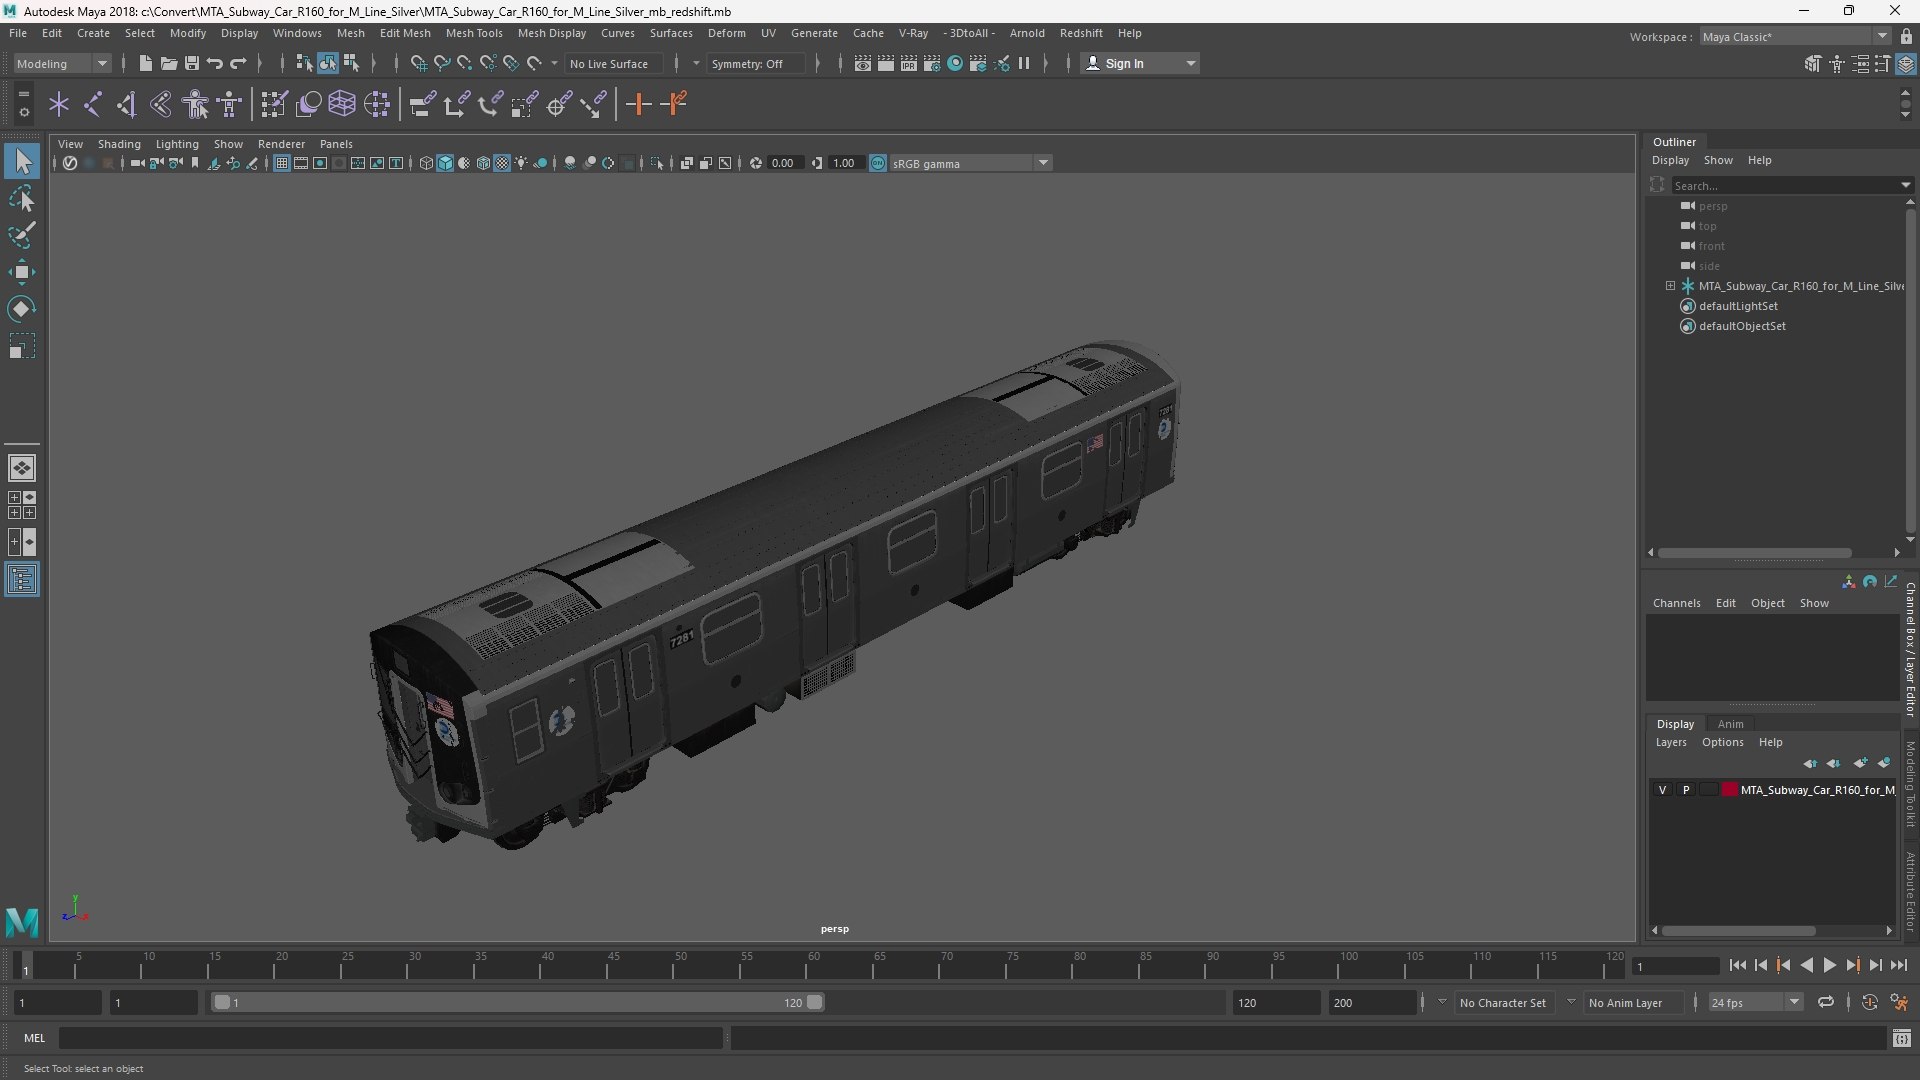This screenshot has width=1920, height=1080.
Task: Open the Modeling menu set dropdown
Action: point(62,63)
